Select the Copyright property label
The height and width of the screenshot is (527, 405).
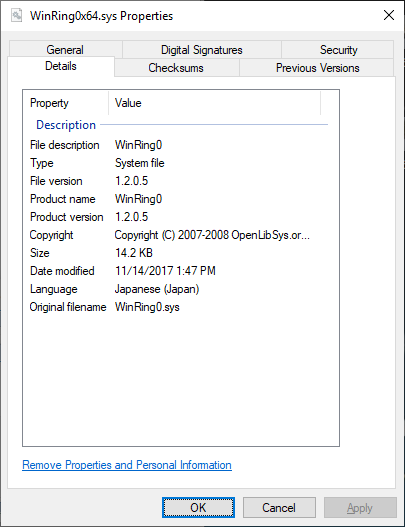click(51, 235)
